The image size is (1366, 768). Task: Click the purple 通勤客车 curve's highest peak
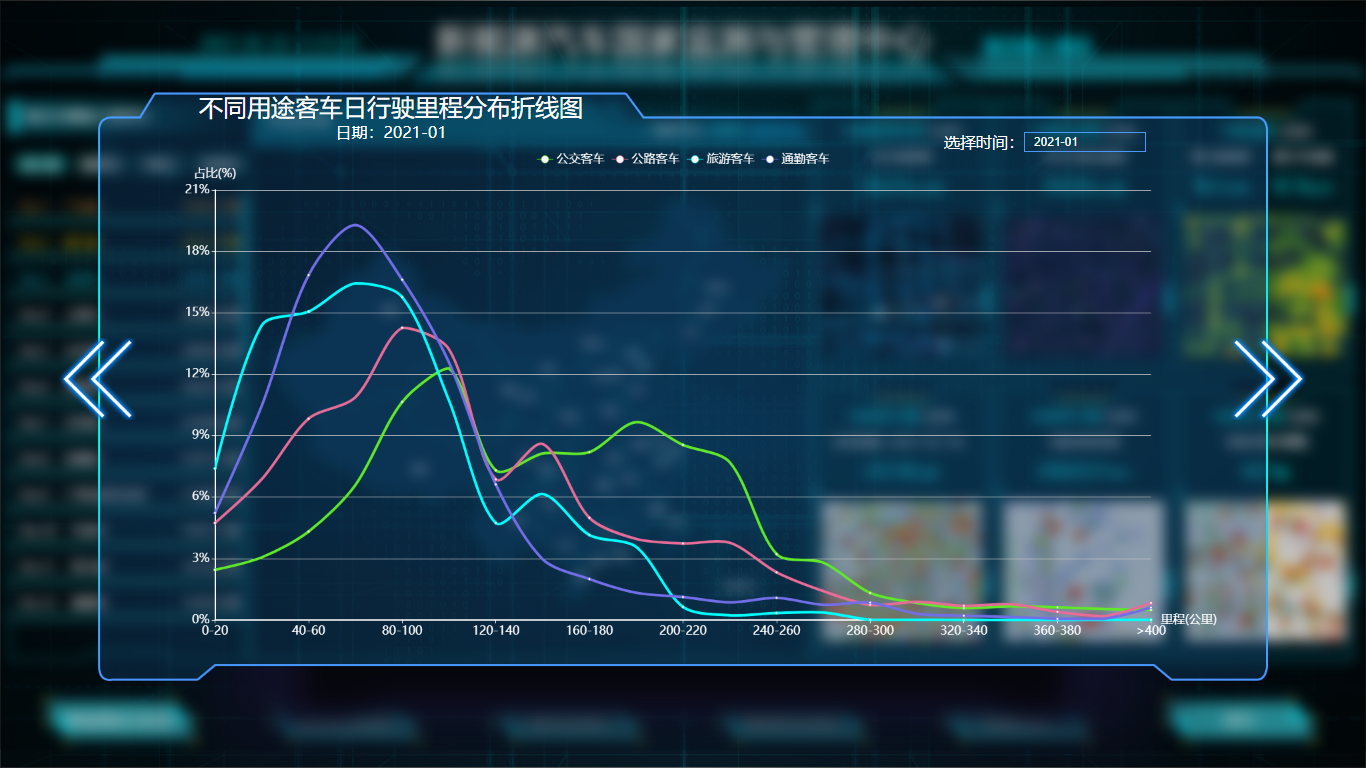pyautogui.click(x=355, y=225)
